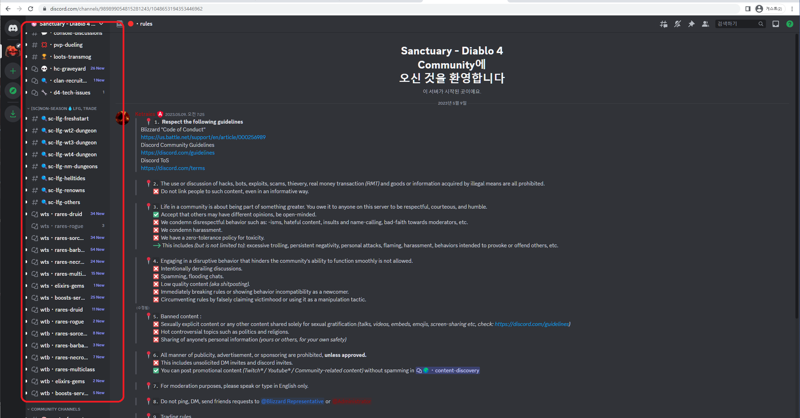Open the Blizzard Code of Conduct battle.net link

point(203,137)
